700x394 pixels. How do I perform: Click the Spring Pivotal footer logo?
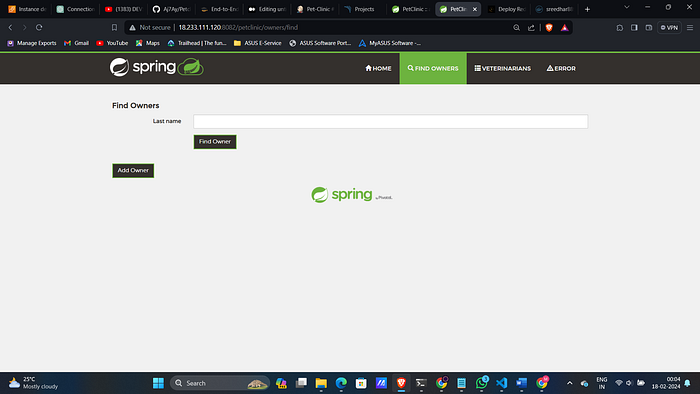pos(352,195)
